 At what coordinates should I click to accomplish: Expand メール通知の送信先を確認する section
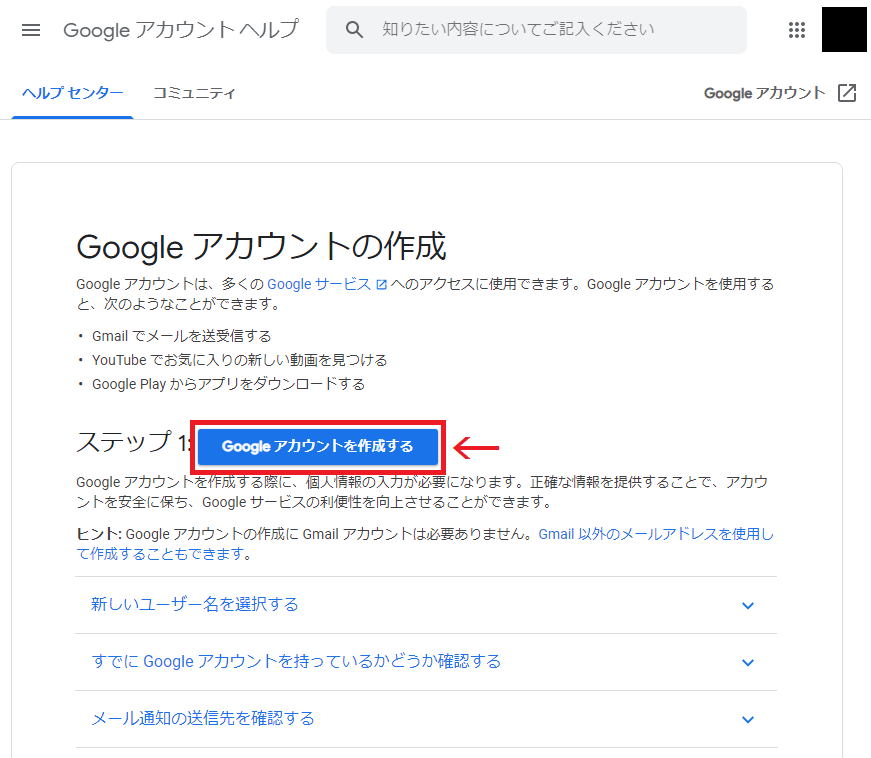(426, 719)
